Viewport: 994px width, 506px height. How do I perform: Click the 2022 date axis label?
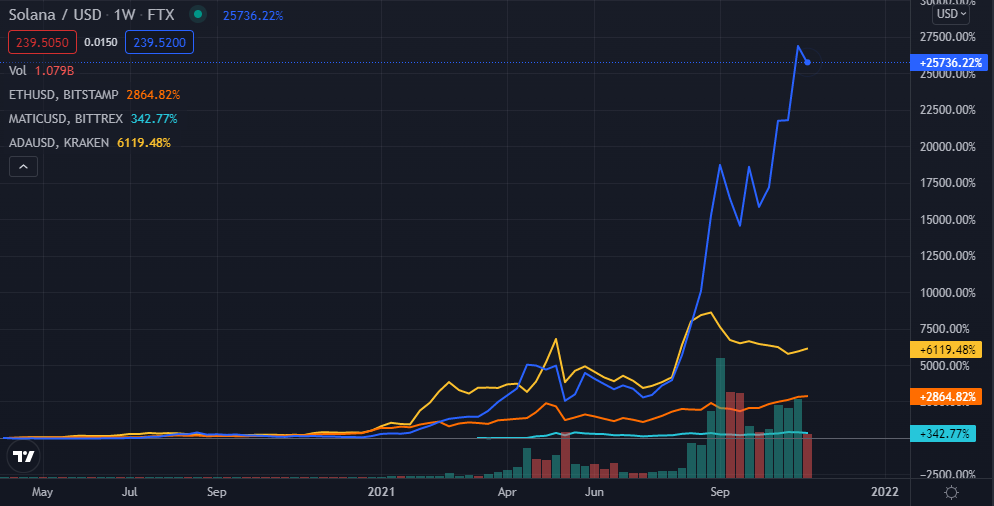pyautogui.click(x=884, y=492)
